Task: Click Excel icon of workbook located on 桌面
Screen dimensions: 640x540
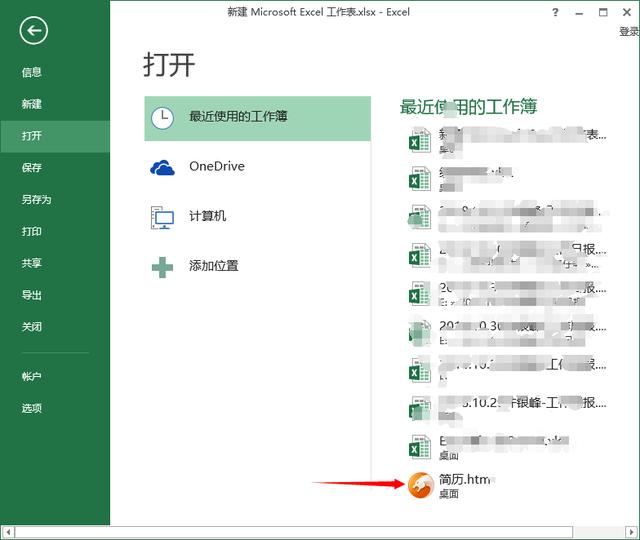Action: 420,447
